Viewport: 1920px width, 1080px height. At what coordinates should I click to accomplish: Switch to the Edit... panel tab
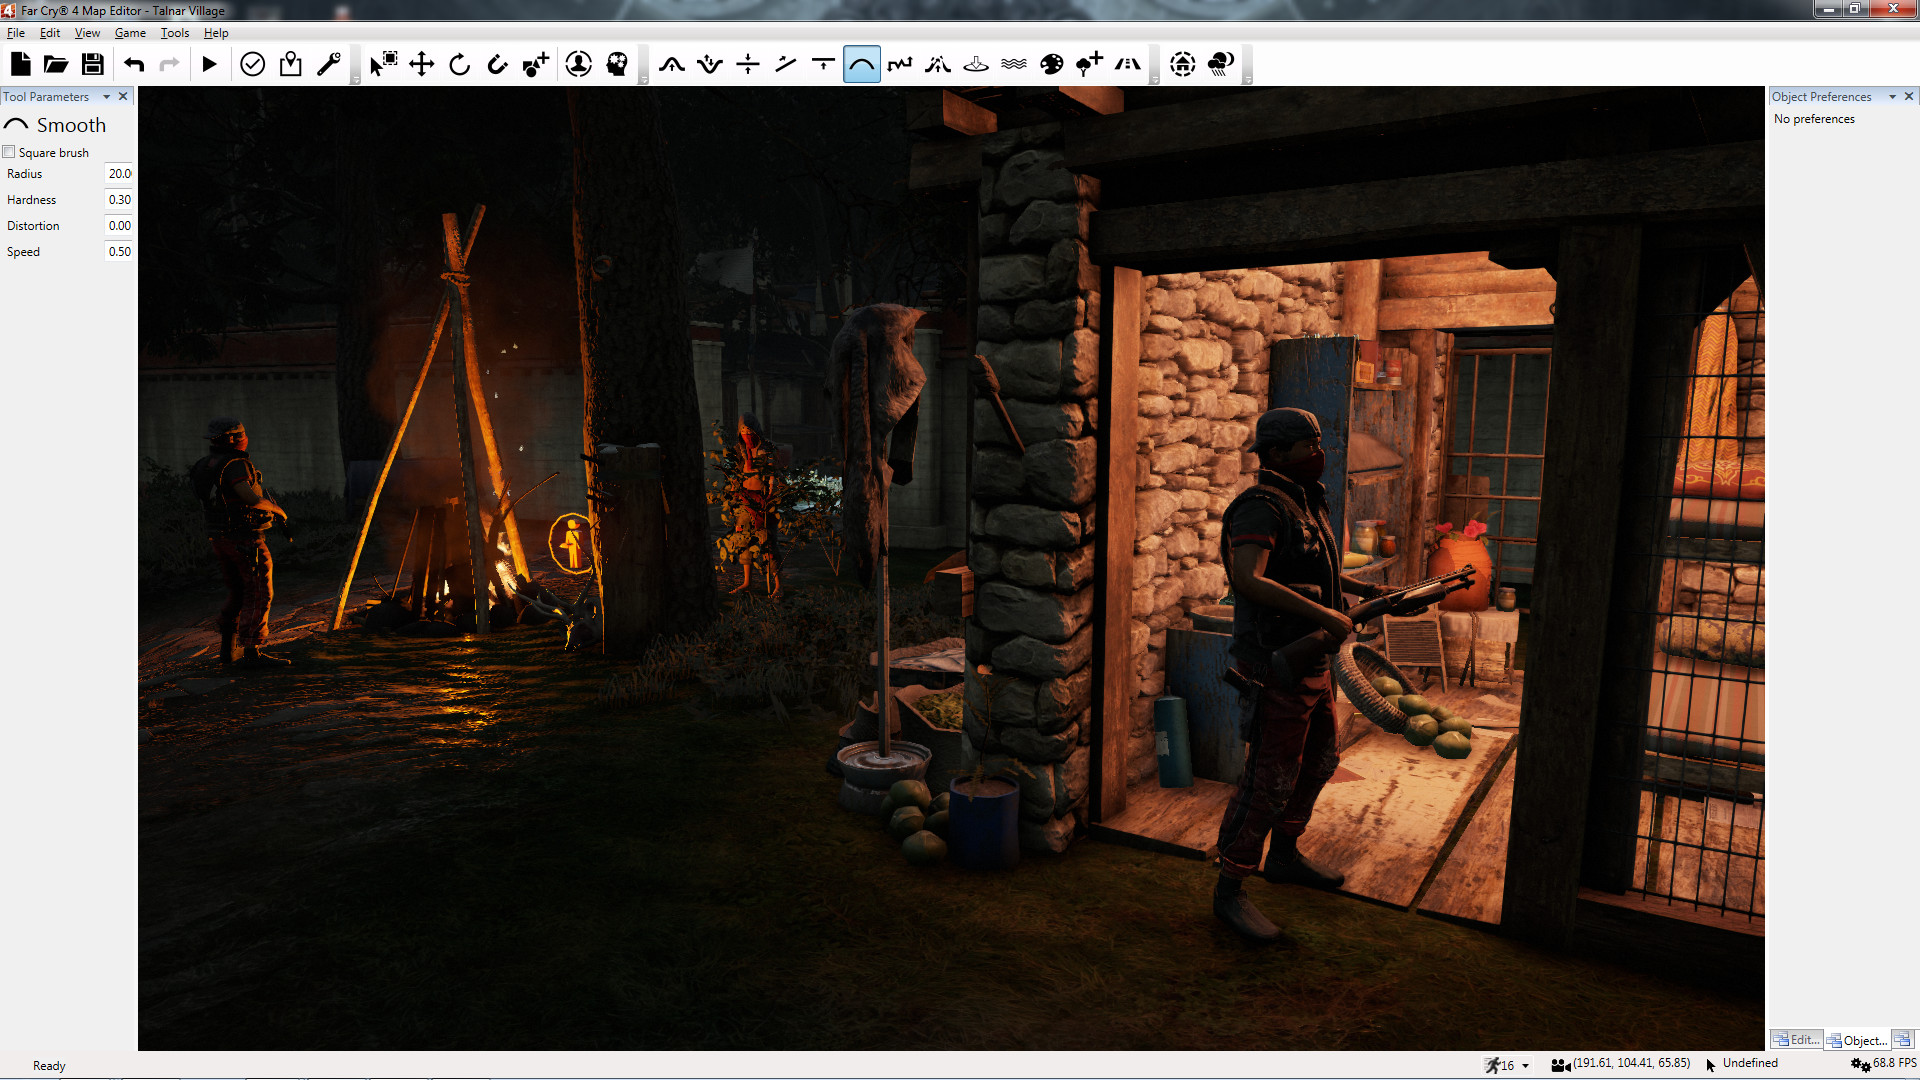tap(1796, 1040)
